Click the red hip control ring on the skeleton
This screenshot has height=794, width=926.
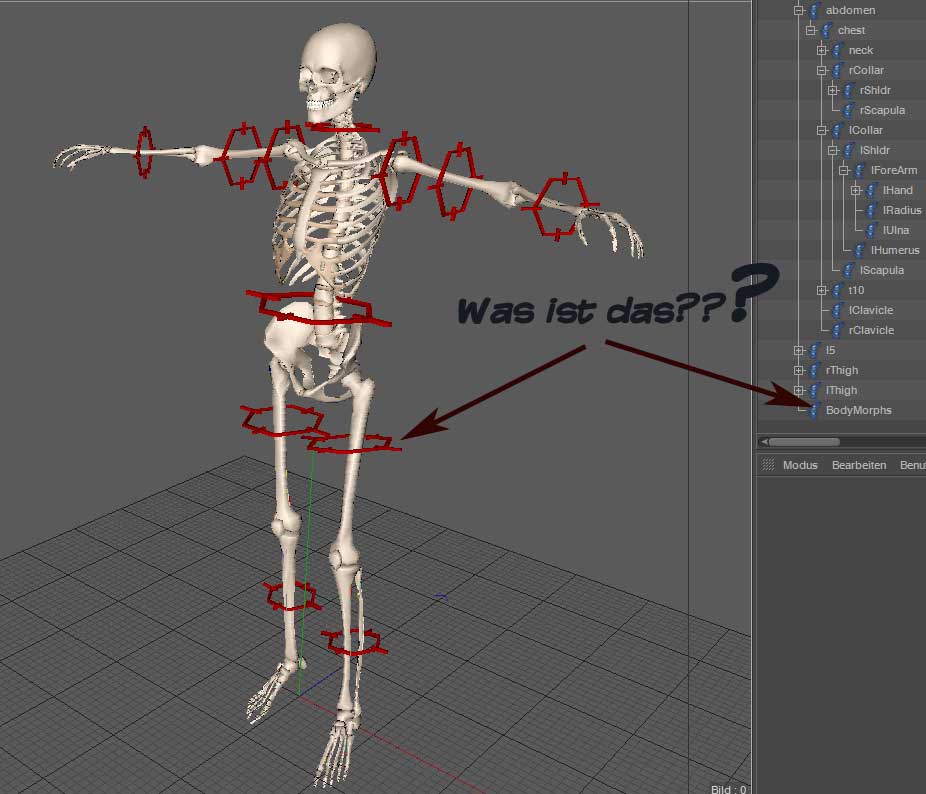319,308
